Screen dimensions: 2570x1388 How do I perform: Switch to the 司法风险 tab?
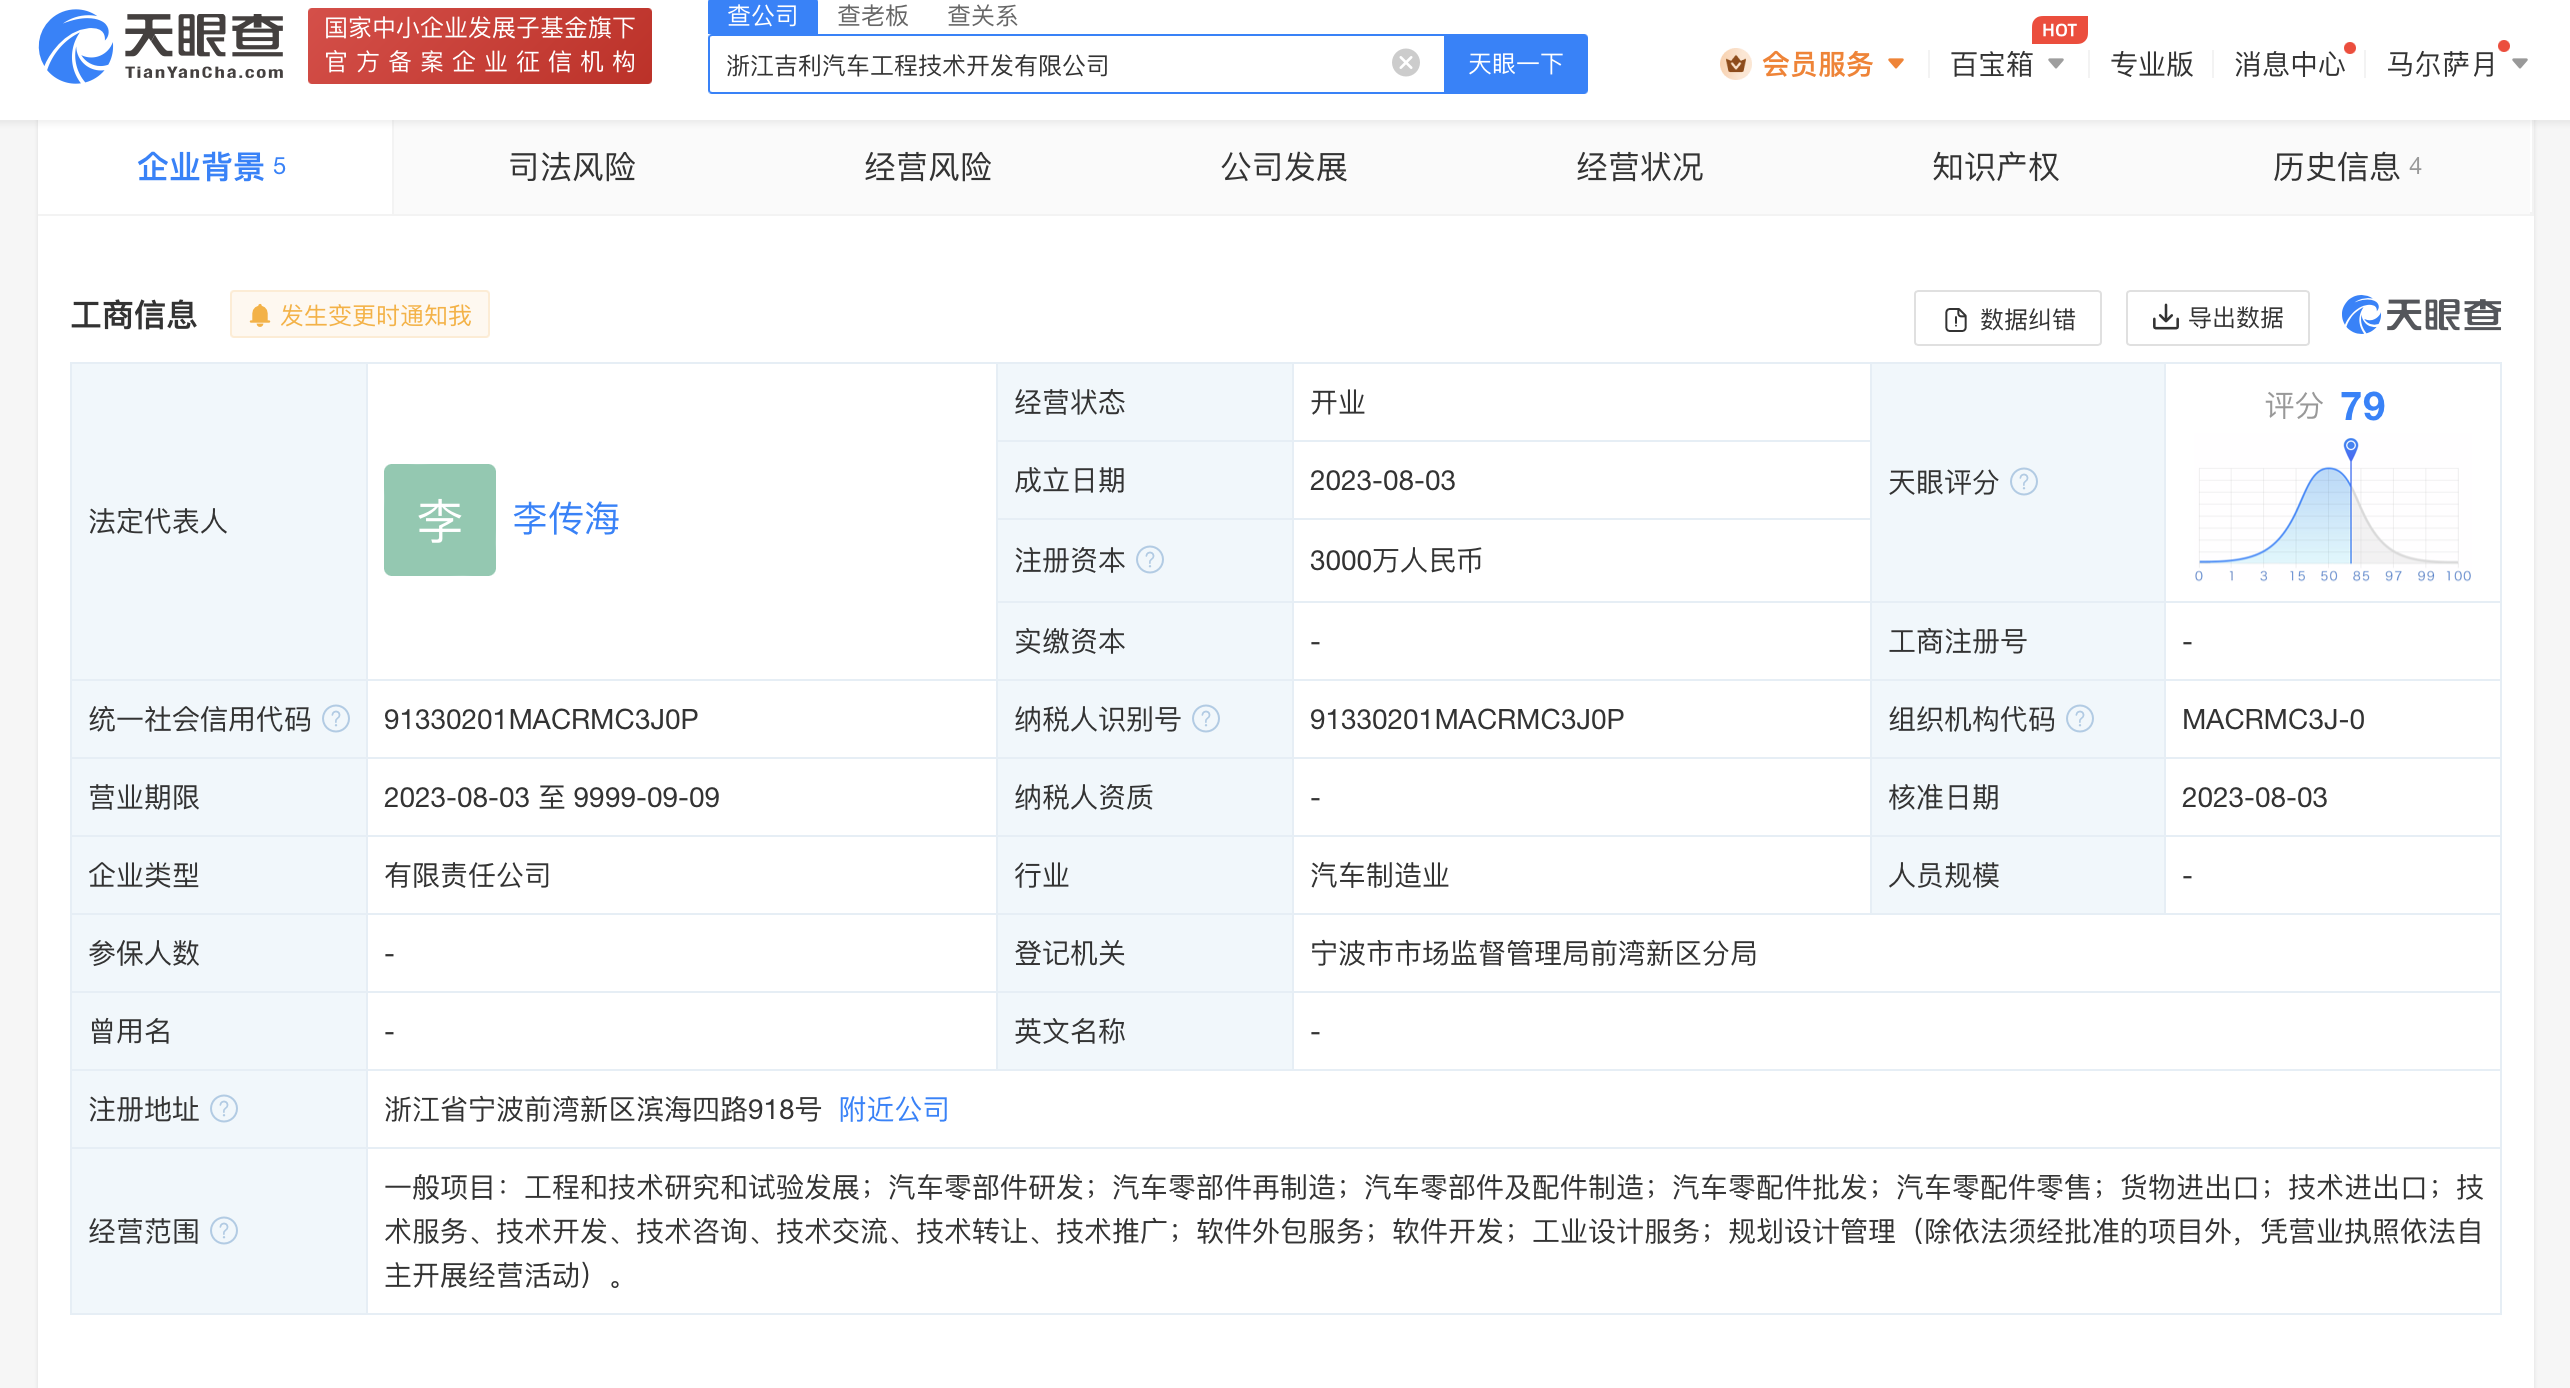click(572, 167)
